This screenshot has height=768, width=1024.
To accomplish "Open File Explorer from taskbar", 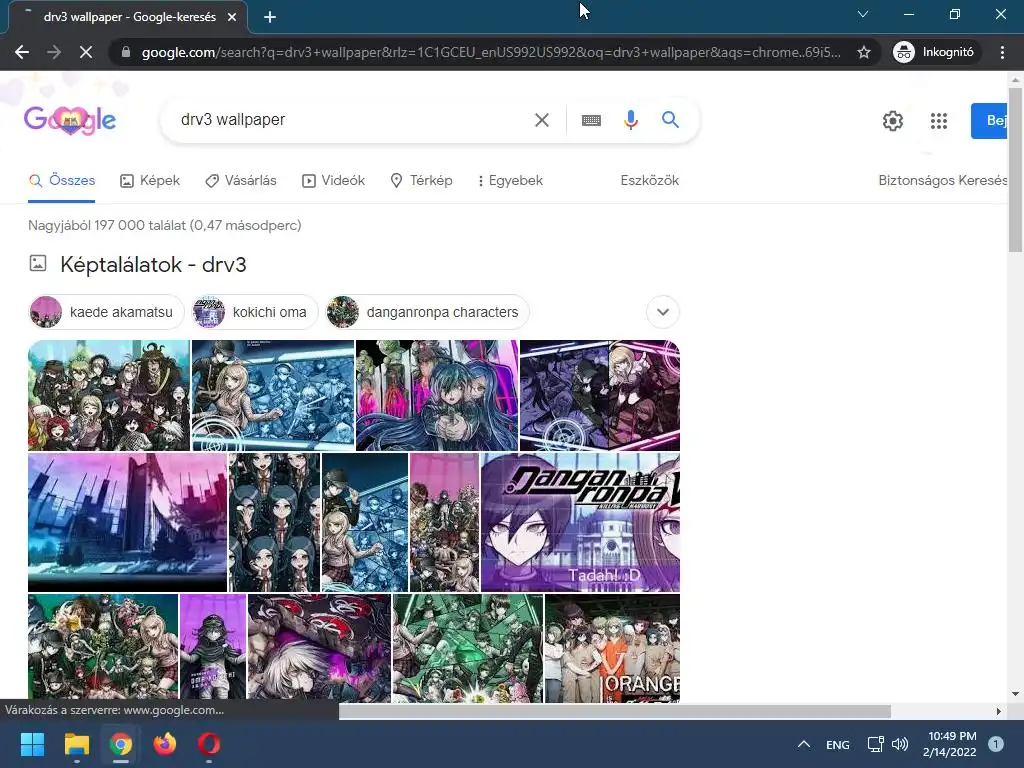I will (x=76, y=744).
